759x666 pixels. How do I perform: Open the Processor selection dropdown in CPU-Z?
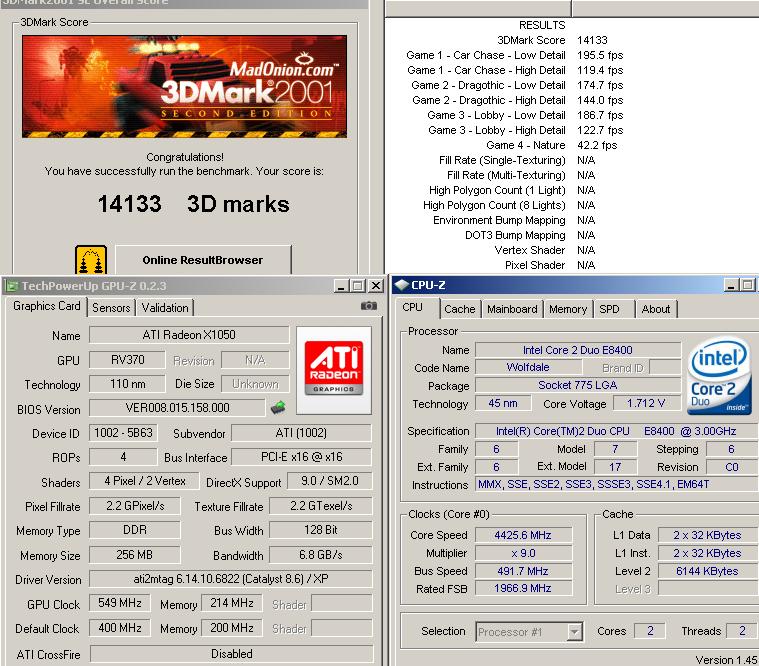574,632
